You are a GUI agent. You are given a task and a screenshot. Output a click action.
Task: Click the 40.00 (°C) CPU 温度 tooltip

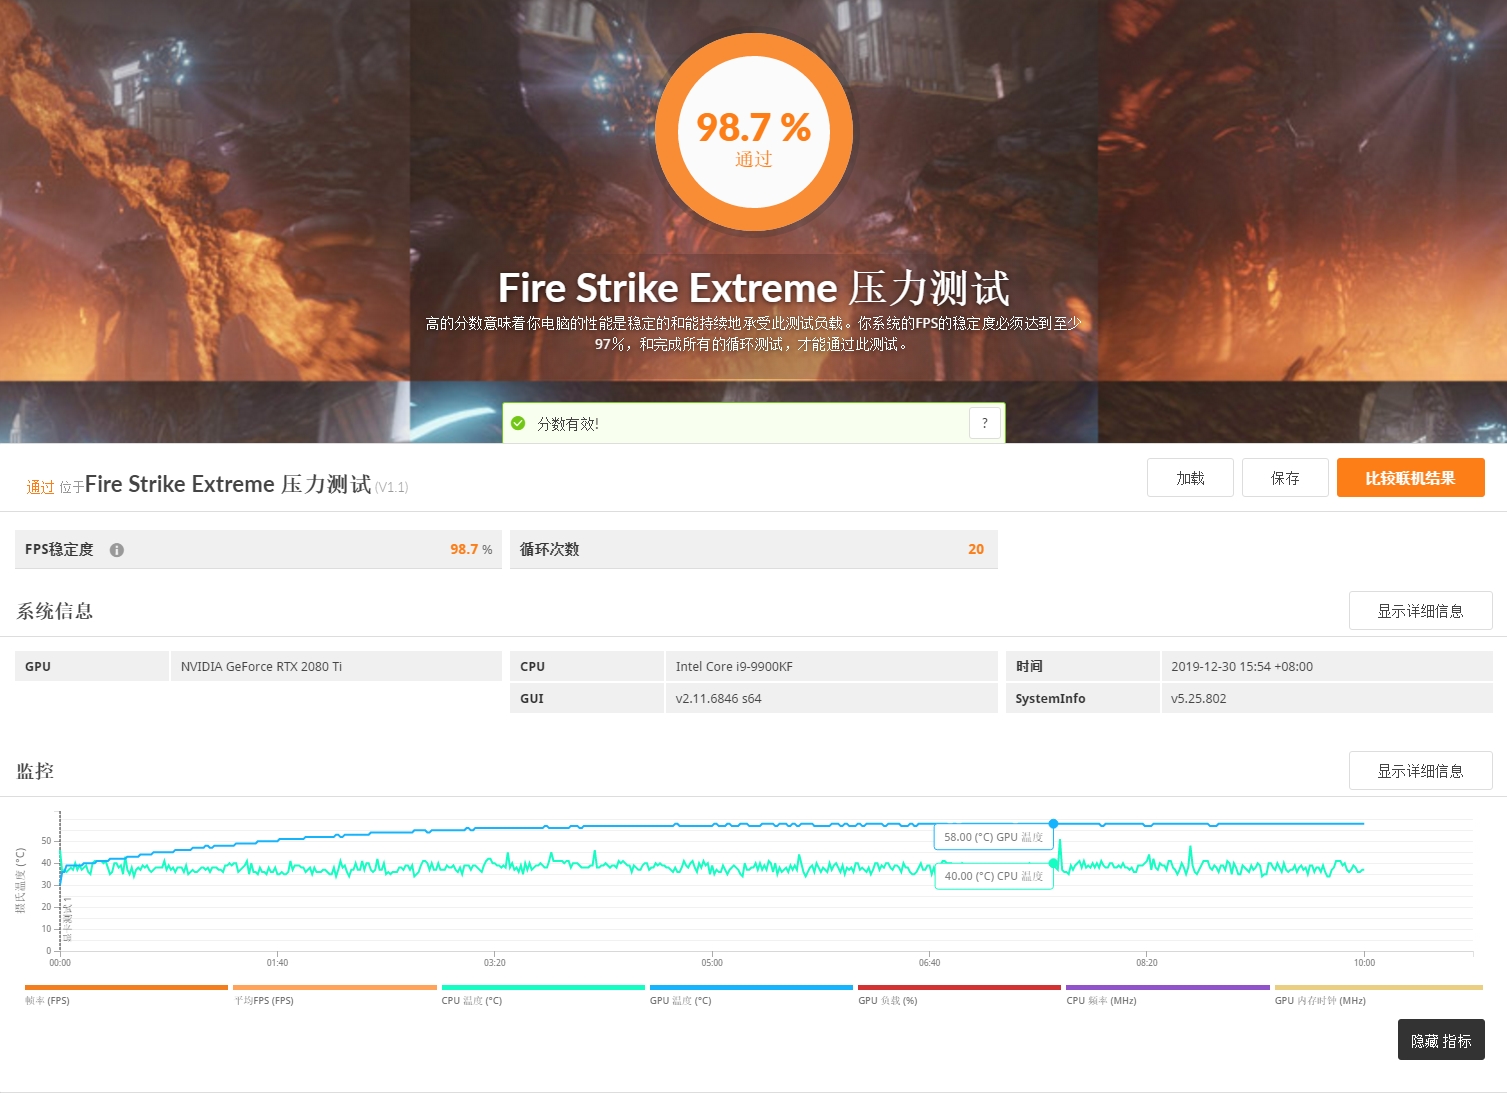coord(994,876)
